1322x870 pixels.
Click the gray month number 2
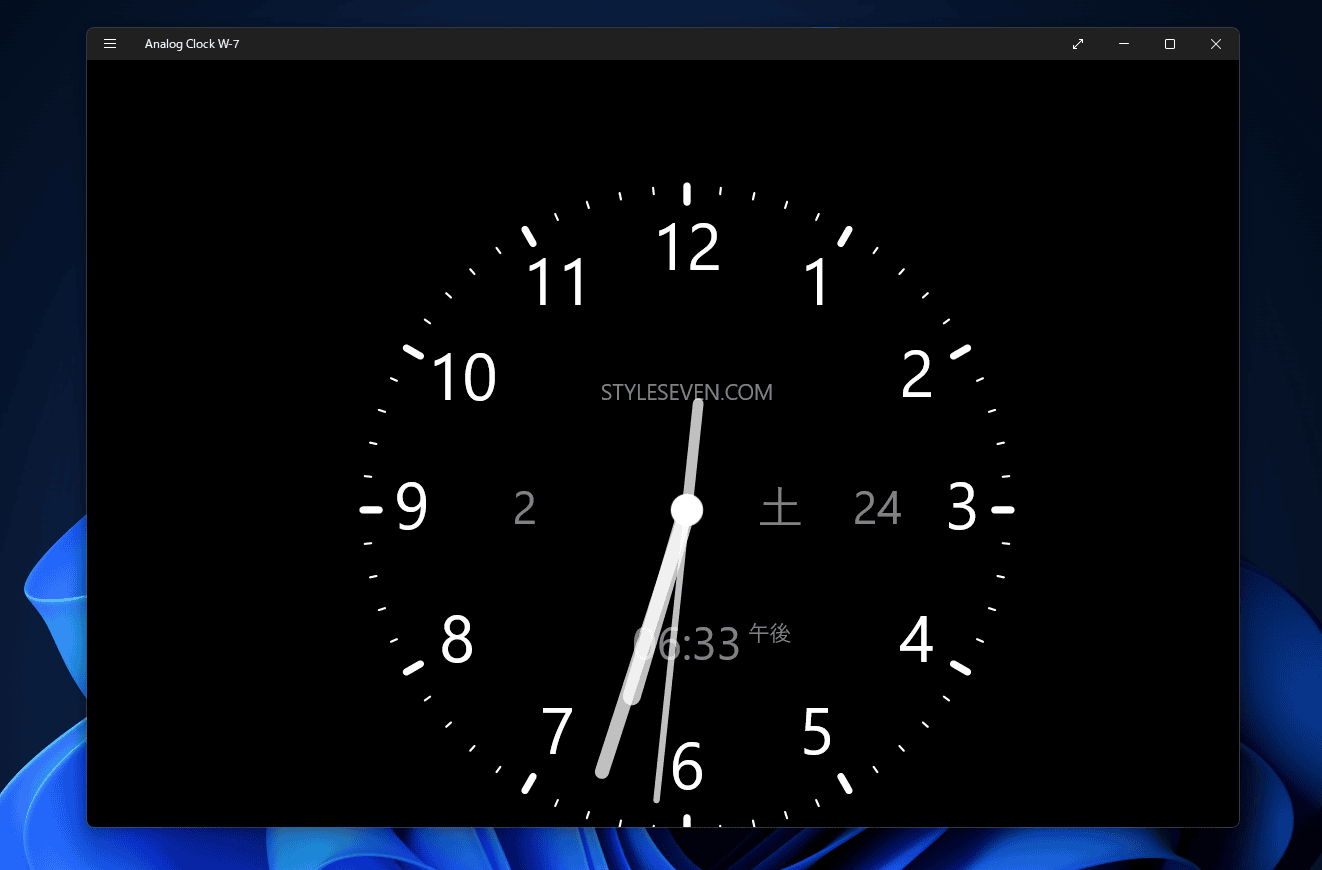(x=524, y=508)
